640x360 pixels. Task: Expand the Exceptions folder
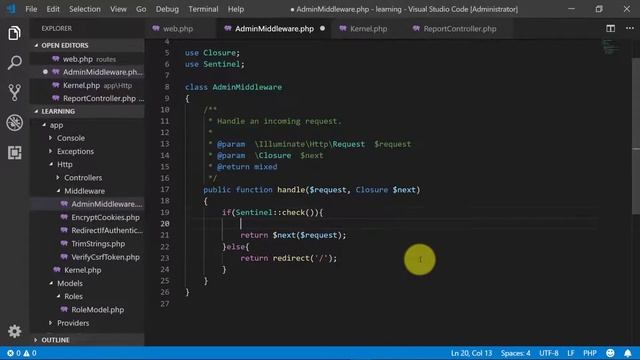click(x=87, y=151)
